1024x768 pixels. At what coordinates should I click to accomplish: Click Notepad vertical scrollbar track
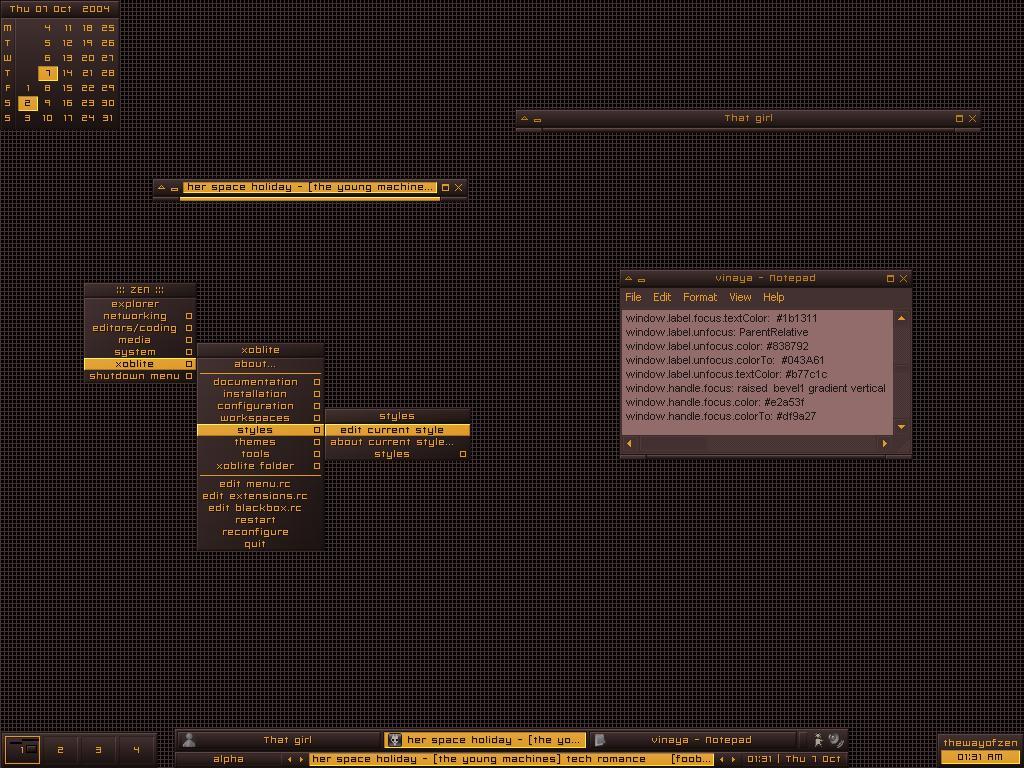[901, 372]
